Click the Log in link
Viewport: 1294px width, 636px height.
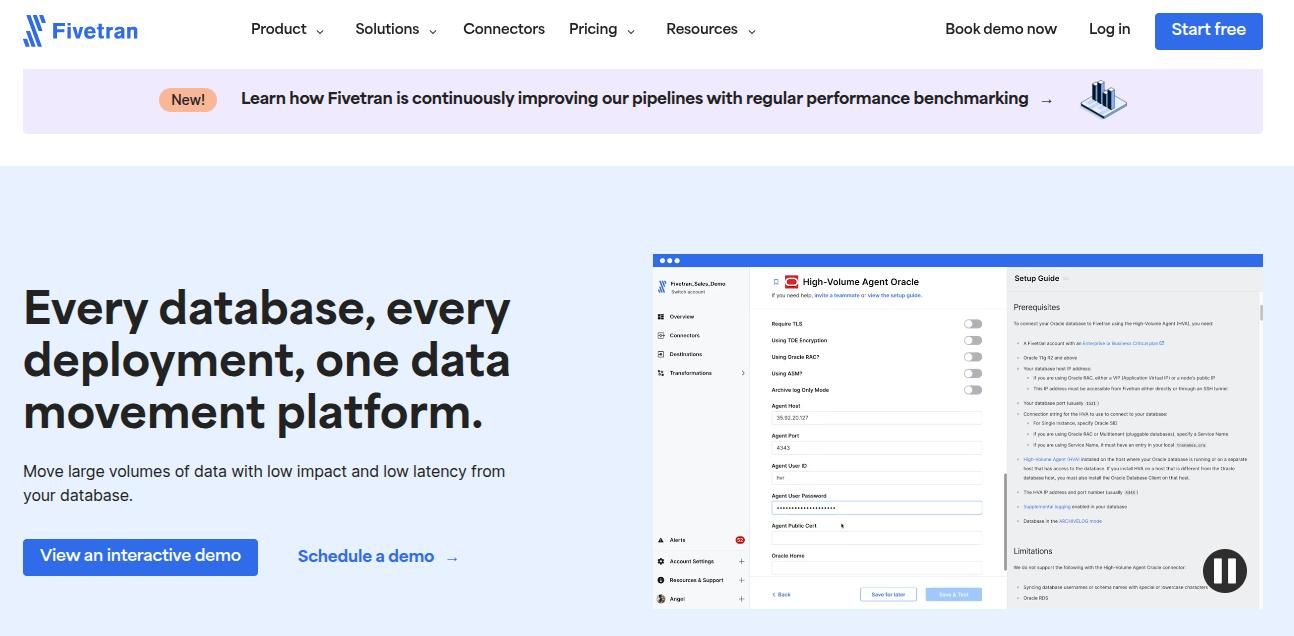[x=1110, y=29]
